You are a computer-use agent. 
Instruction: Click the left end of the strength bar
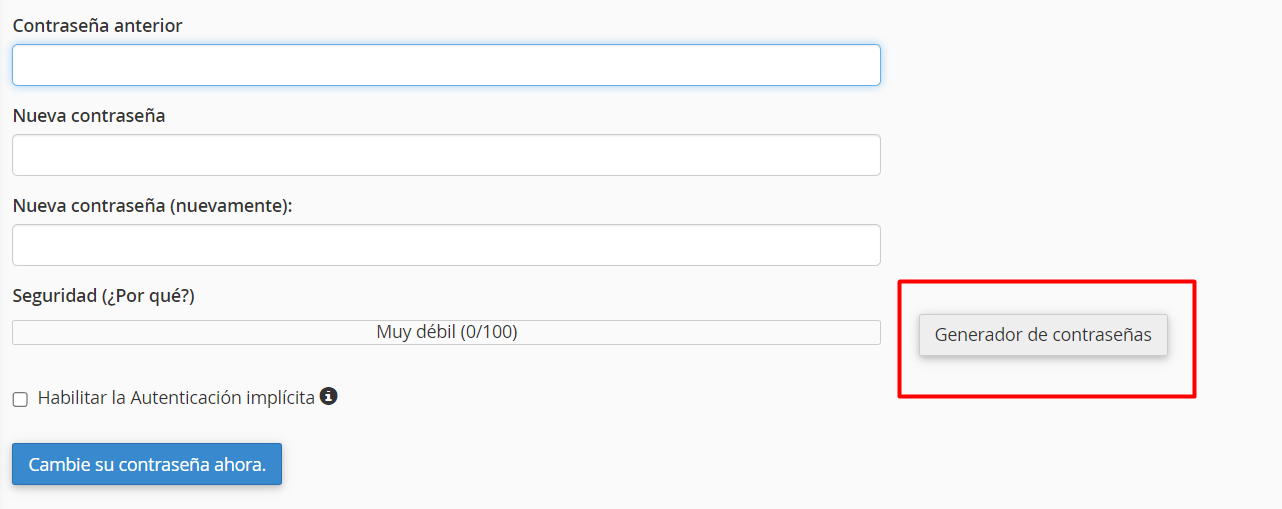pos(20,332)
